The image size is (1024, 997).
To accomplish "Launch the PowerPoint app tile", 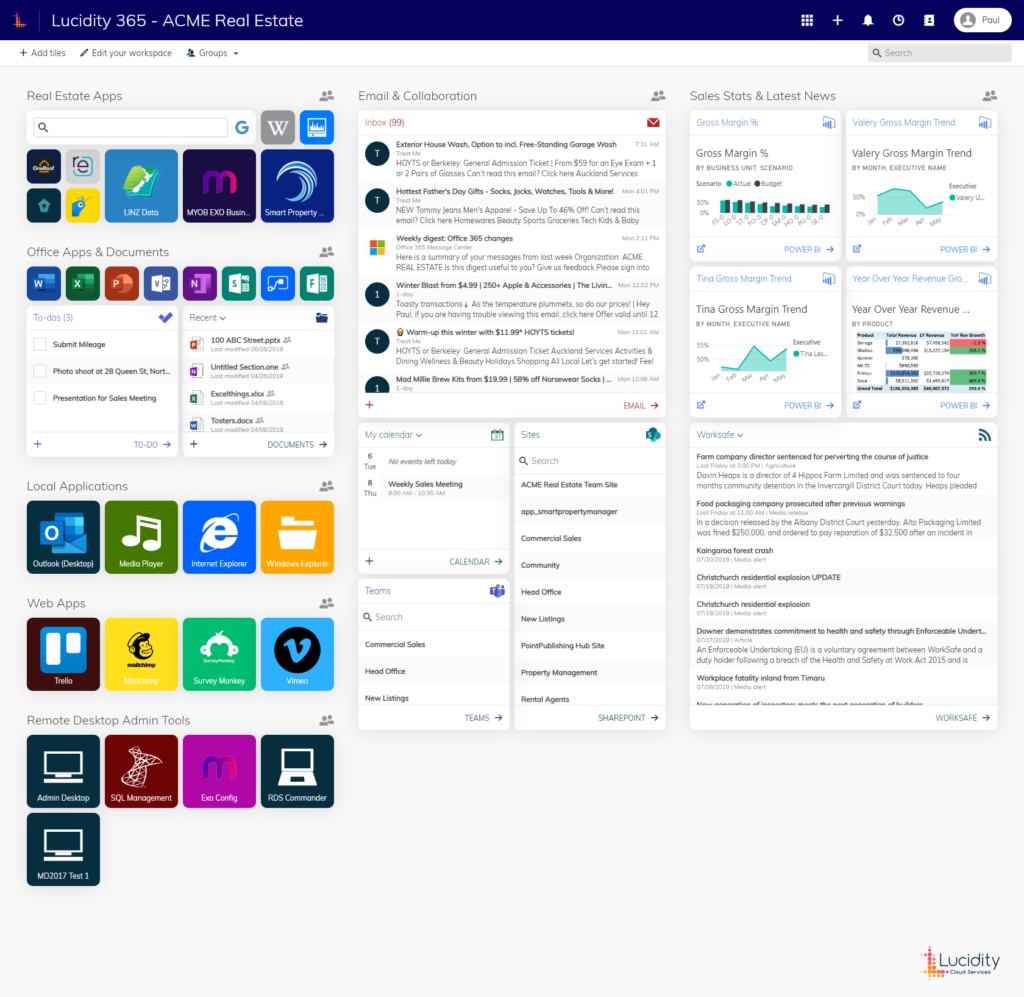I will tap(122, 283).
